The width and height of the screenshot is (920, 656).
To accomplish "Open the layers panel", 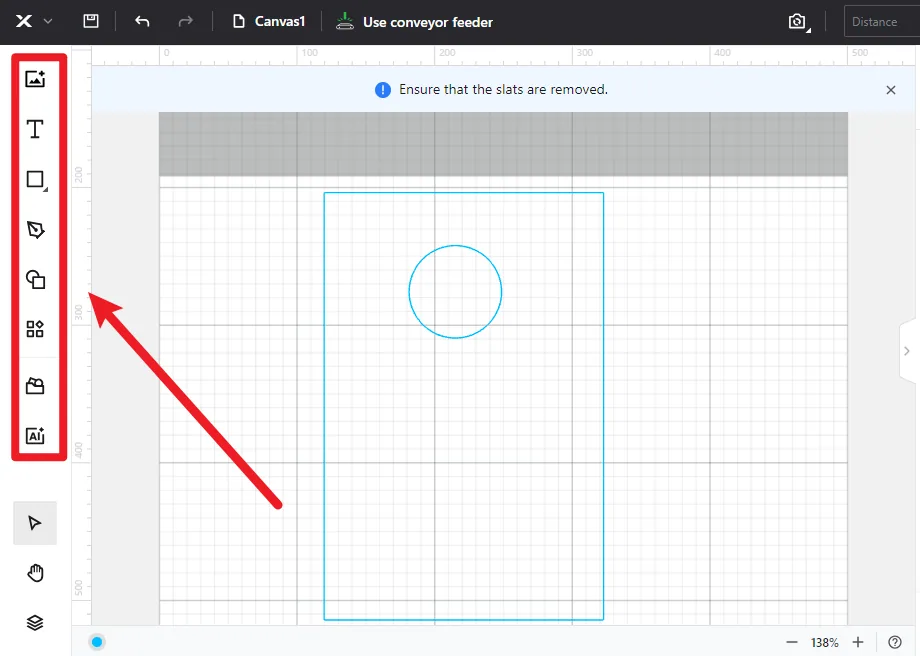I will (x=35, y=623).
